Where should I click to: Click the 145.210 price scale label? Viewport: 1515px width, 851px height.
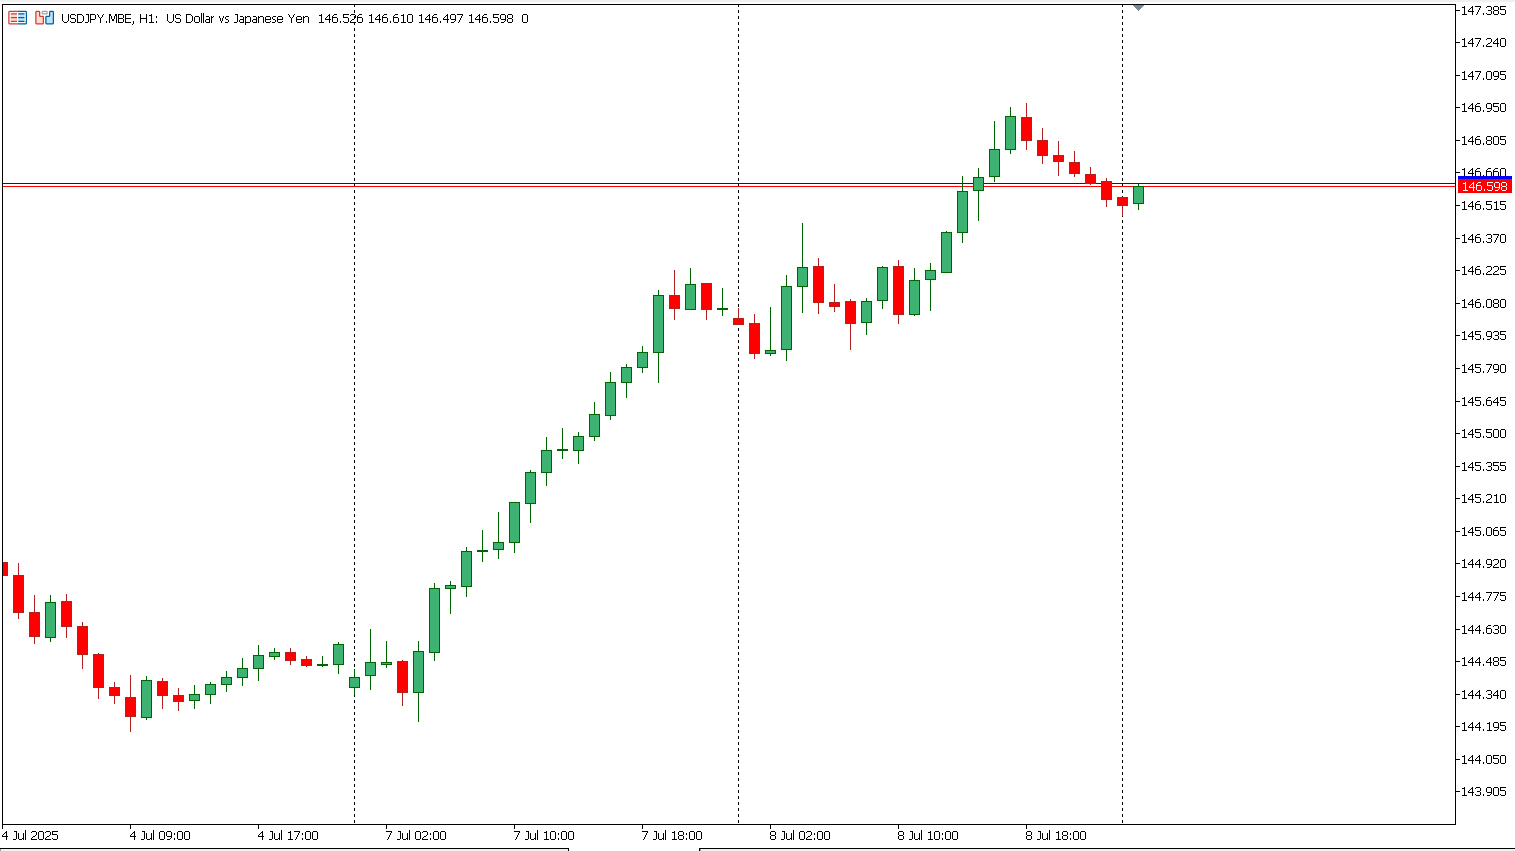click(1484, 499)
